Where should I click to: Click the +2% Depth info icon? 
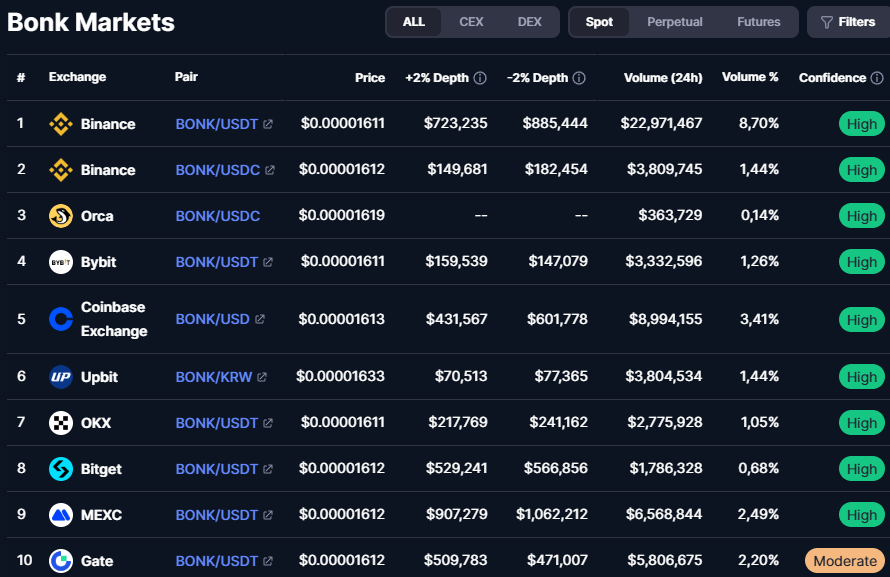480,78
